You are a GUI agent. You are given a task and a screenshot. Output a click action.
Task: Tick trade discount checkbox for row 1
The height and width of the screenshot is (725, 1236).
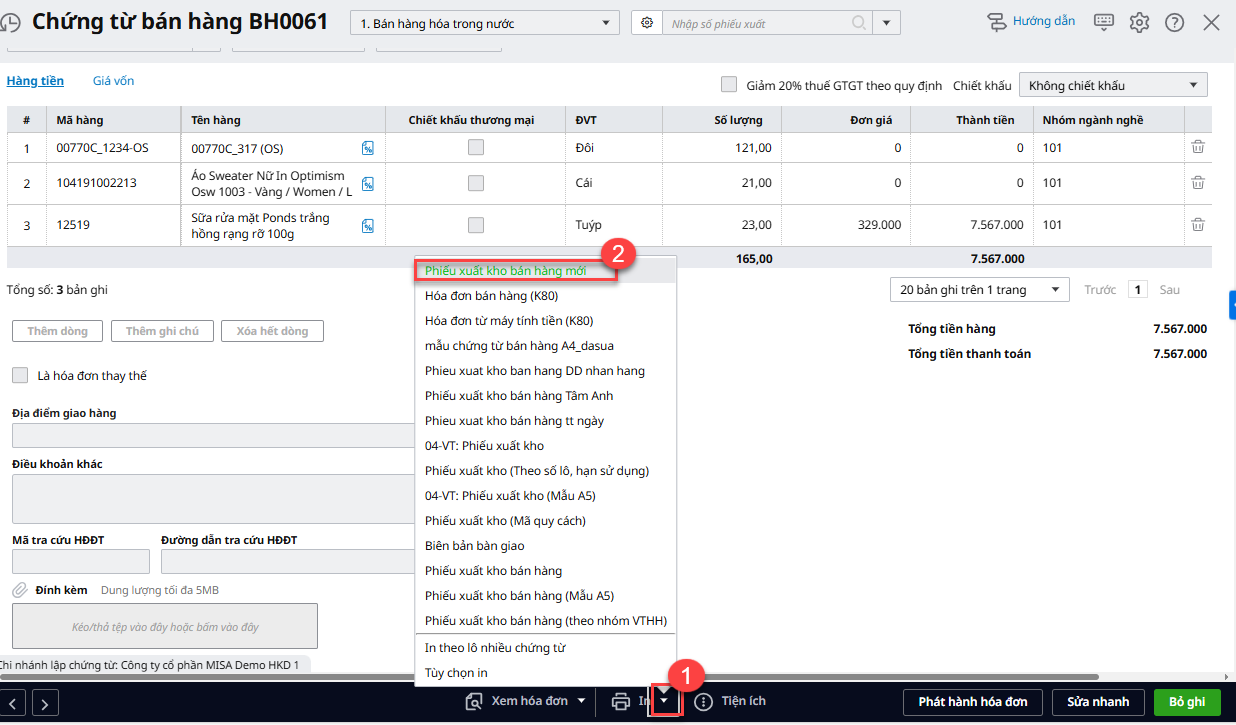click(x=476, y=147)
